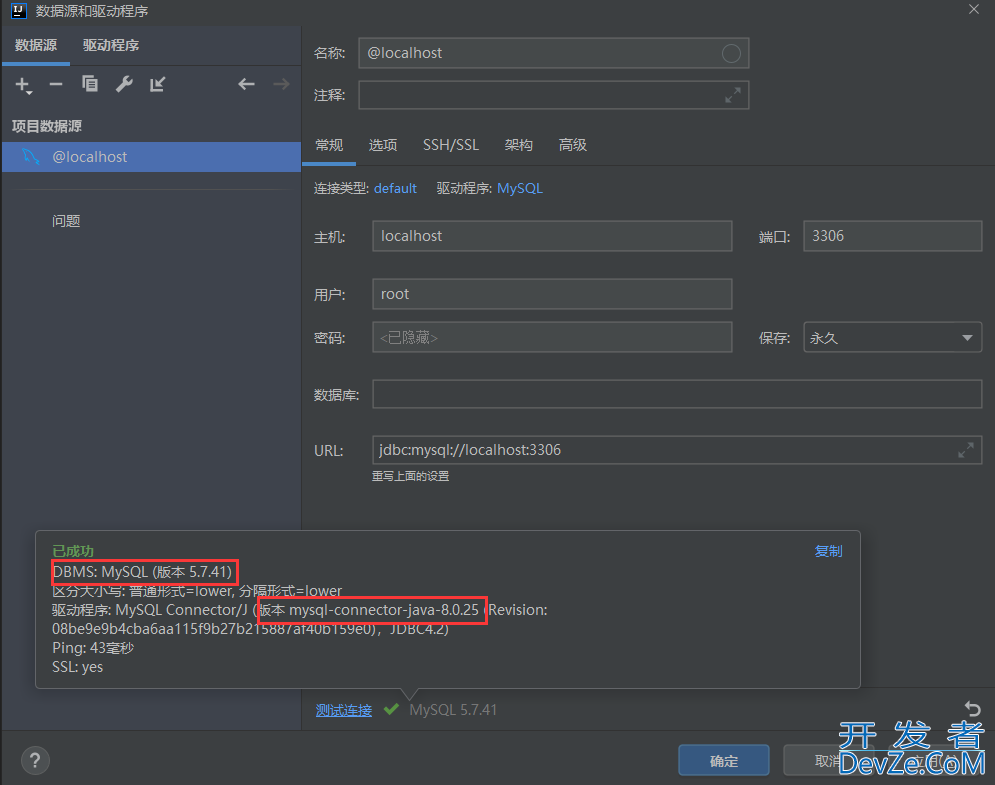The image size is (995, 785).
Task: Click the empty 数据库 field
Action: click(x=677, y=394)
